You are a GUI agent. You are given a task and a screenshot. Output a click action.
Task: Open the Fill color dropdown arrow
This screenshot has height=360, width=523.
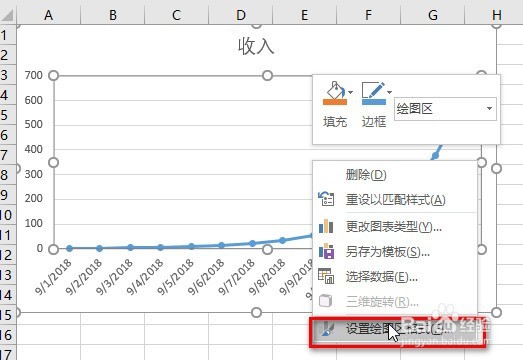(x=350, y=92)
